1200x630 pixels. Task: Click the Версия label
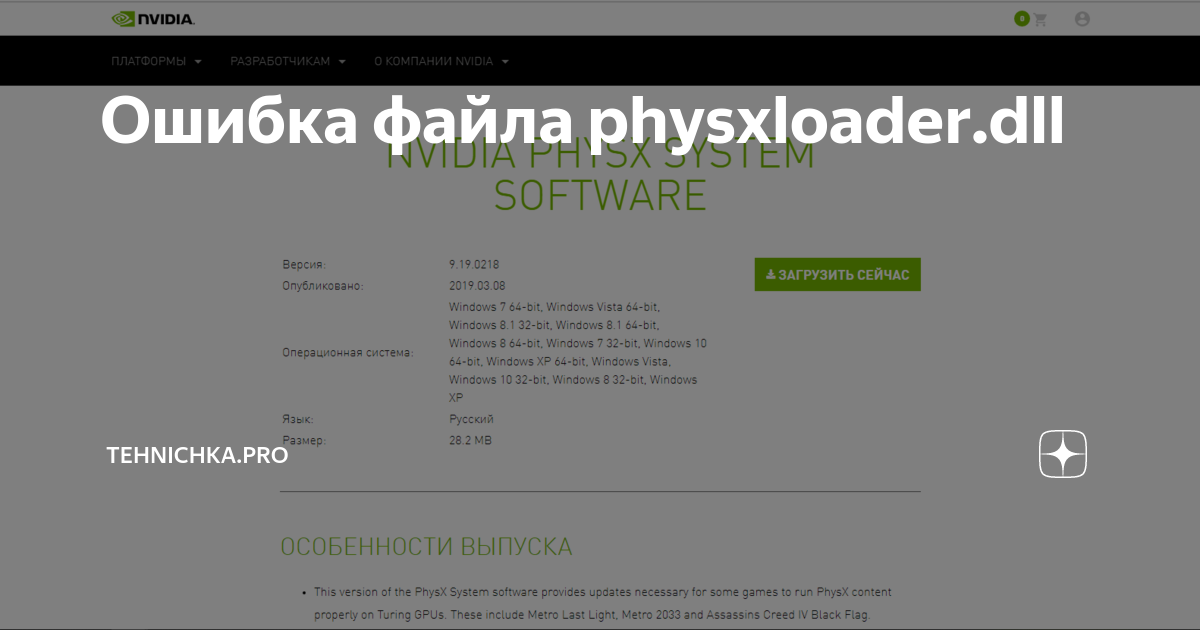[x=303, y=265]
